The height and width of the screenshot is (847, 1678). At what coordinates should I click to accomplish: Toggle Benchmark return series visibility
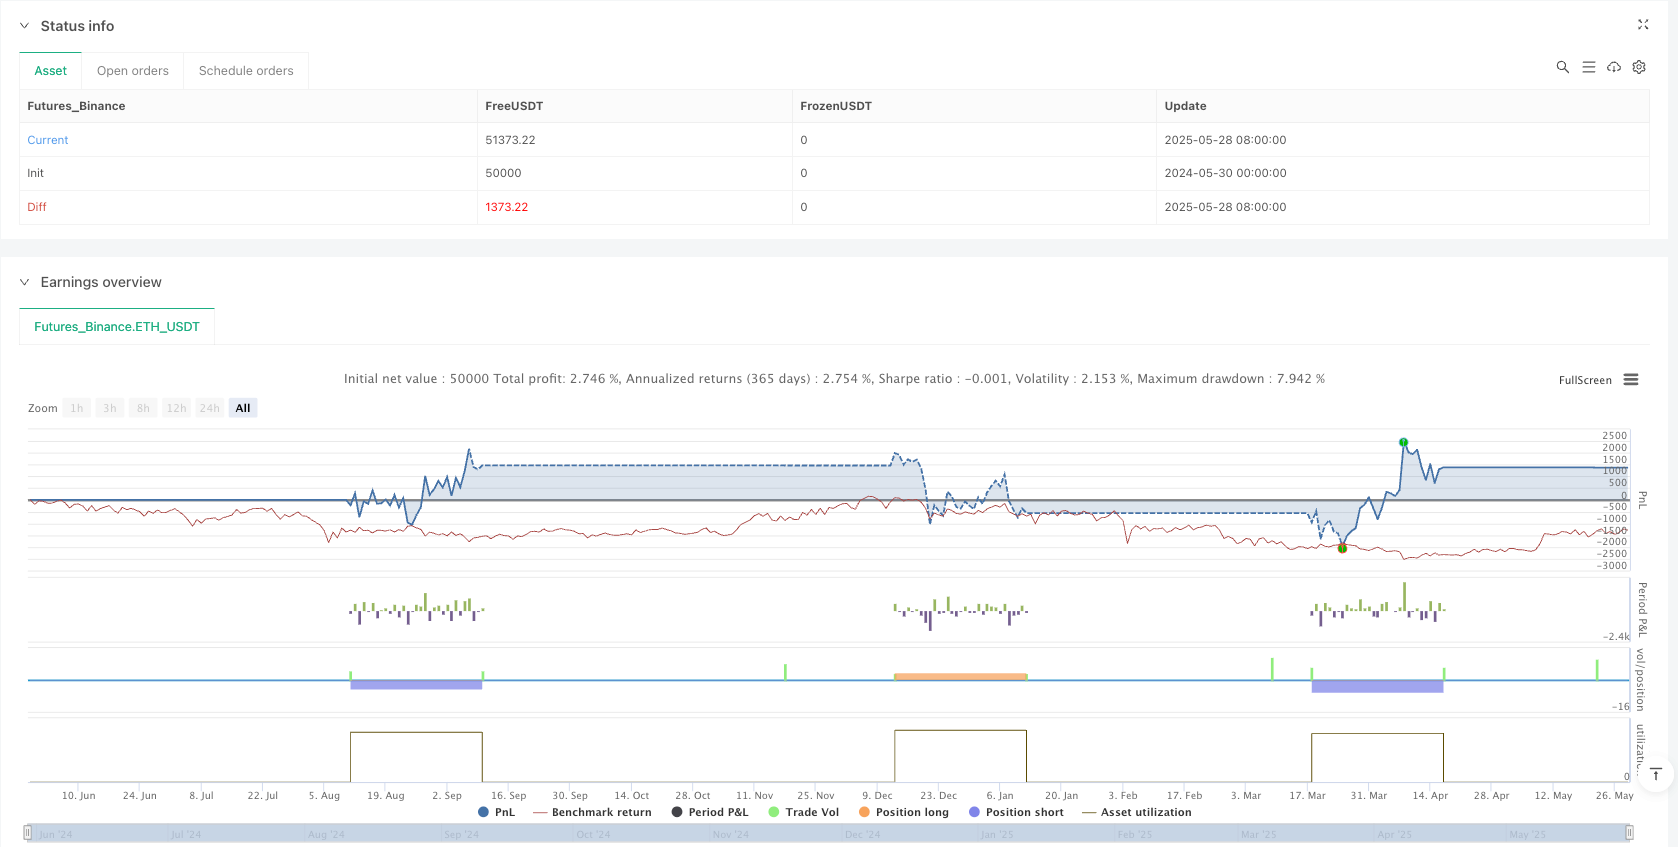coord(592,812)
